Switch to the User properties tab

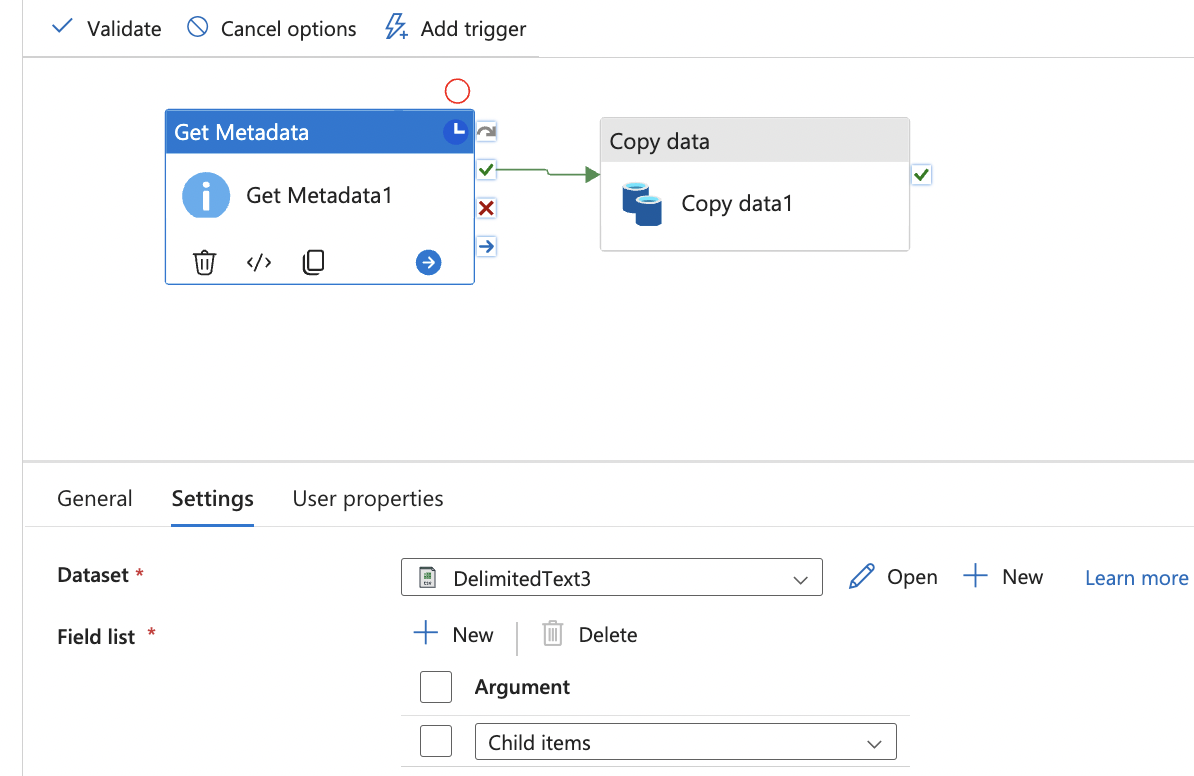click(x=367, y=498)
